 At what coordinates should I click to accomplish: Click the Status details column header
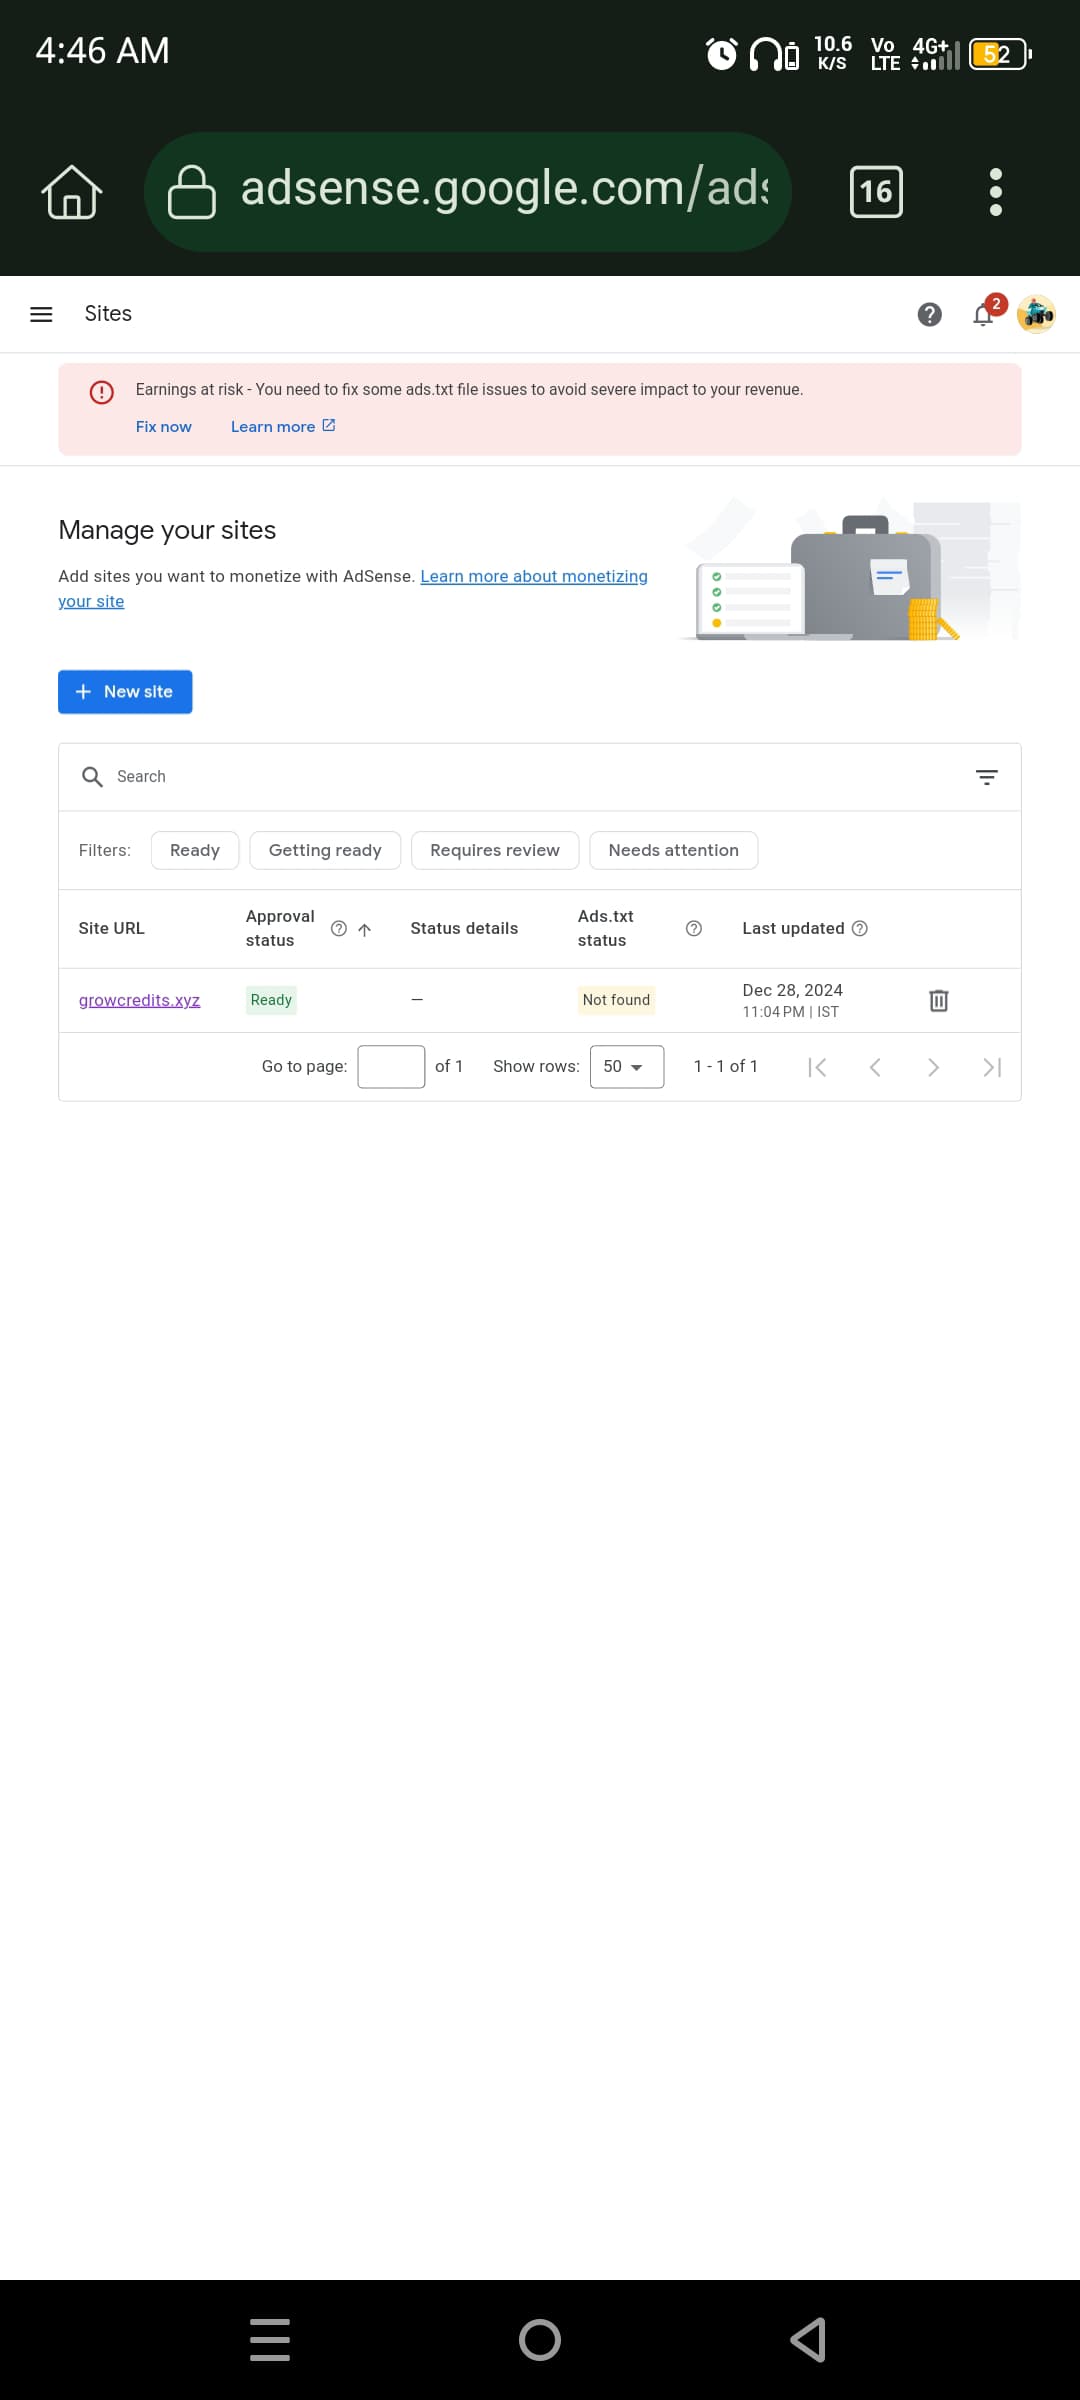(x=464, y=929)
